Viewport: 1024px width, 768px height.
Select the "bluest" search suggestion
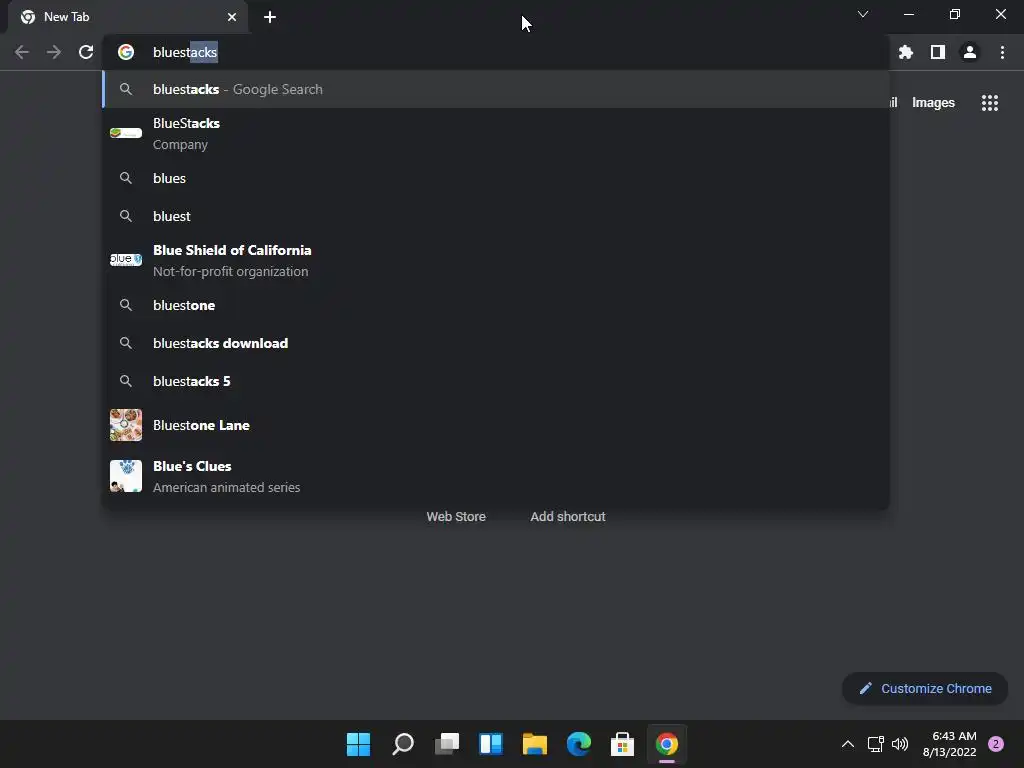tap(496, 216)
